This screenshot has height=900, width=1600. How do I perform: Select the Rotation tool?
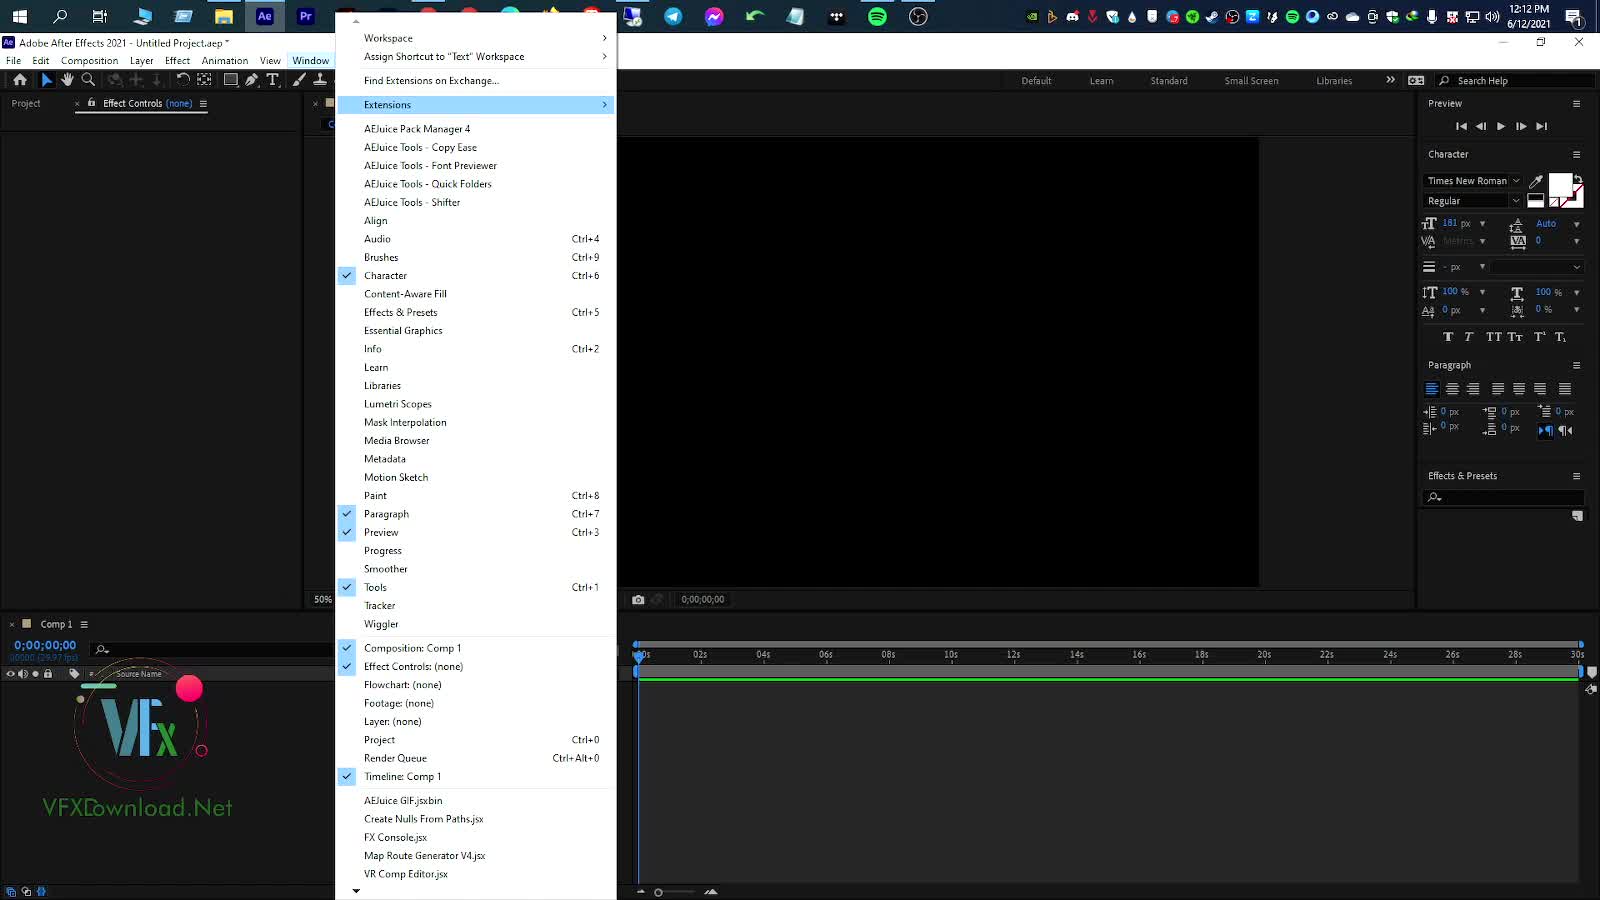(x=185, y=79)
